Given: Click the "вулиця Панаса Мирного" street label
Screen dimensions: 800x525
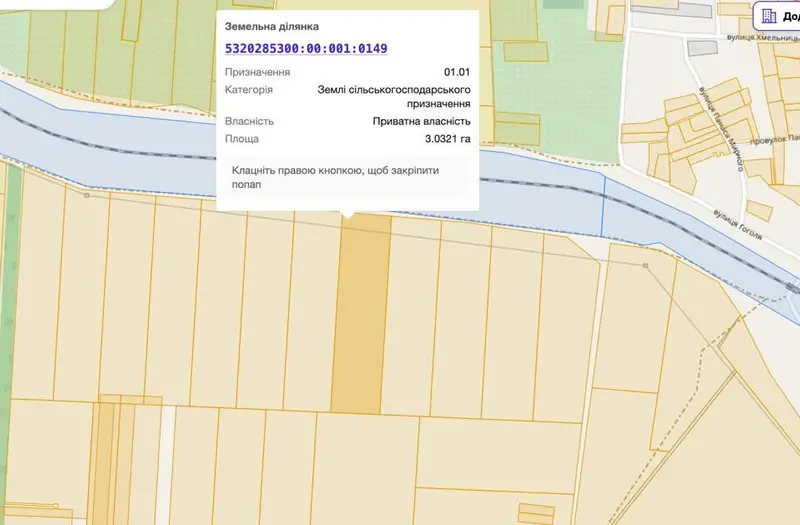Looking at the screenshot, I should (721, 129).
